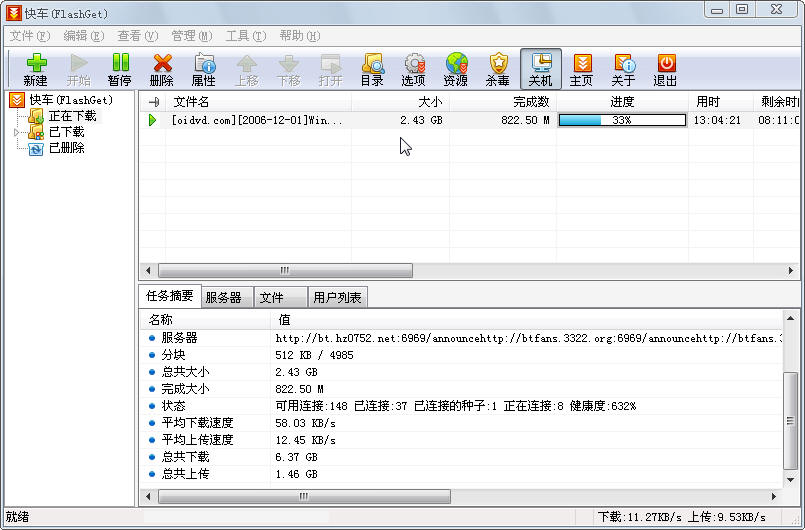Click the summary pane scroll-up arrow
The image size is (805, 530).
pyautogui.click(x=791, y=318)
